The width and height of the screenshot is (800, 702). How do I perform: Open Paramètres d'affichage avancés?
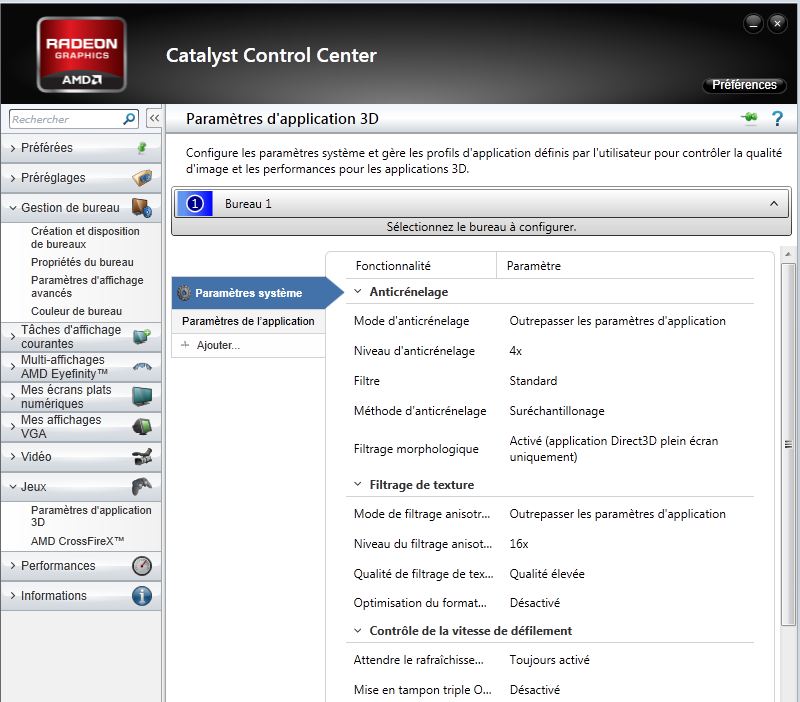tap(87, 287)
